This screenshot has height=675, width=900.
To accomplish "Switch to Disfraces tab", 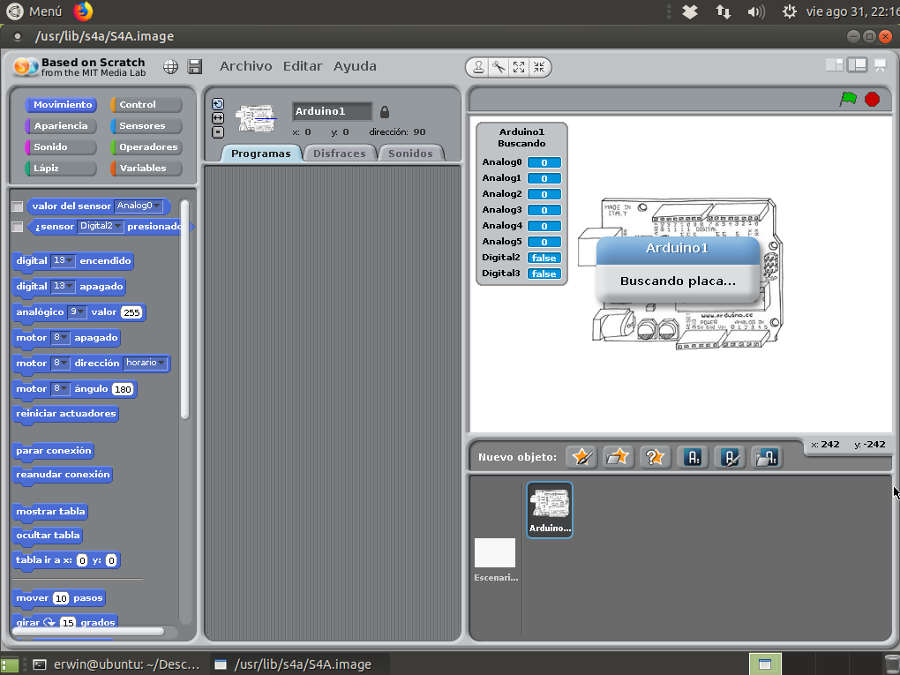I will 339,153.
